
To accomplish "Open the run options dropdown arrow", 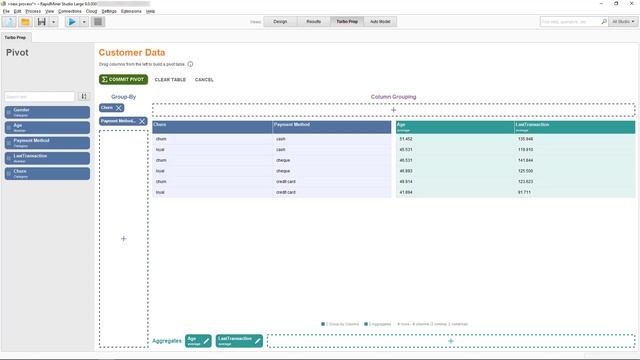I will 84,22.
